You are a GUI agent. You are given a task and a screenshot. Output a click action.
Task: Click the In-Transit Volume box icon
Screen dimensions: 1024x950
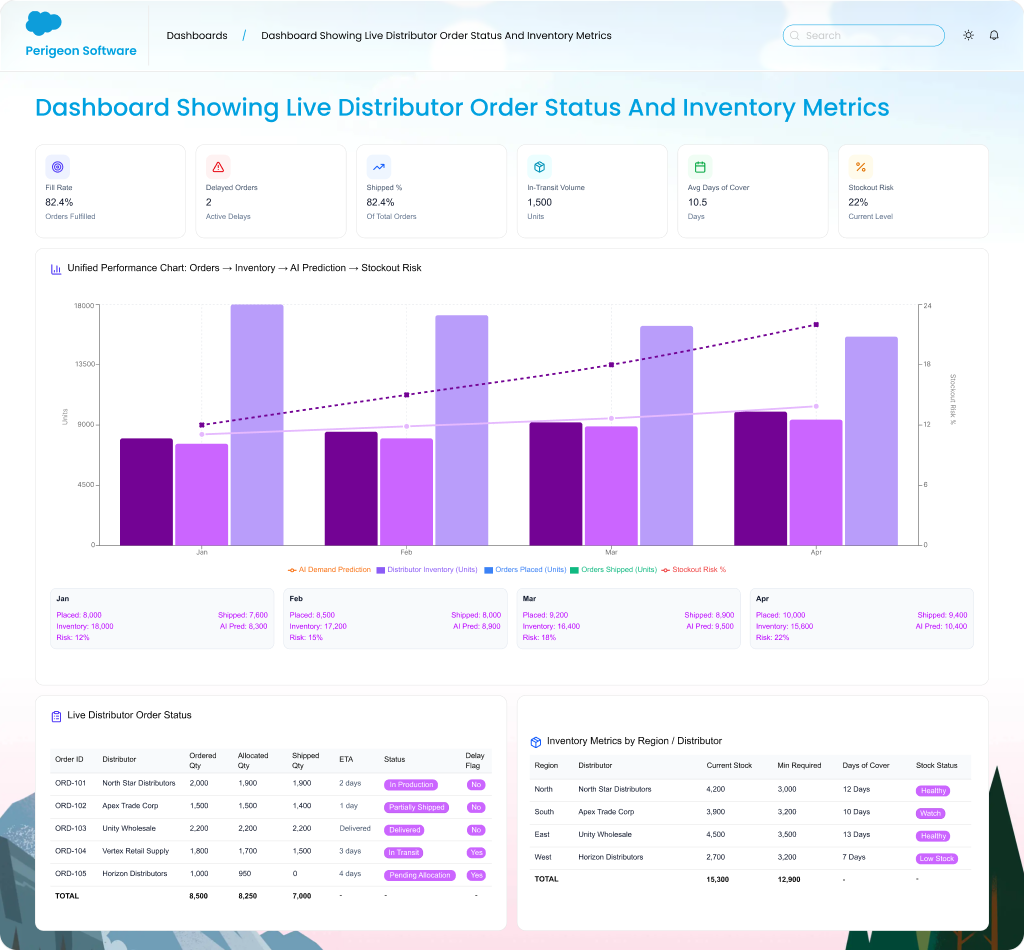point(539,167)
